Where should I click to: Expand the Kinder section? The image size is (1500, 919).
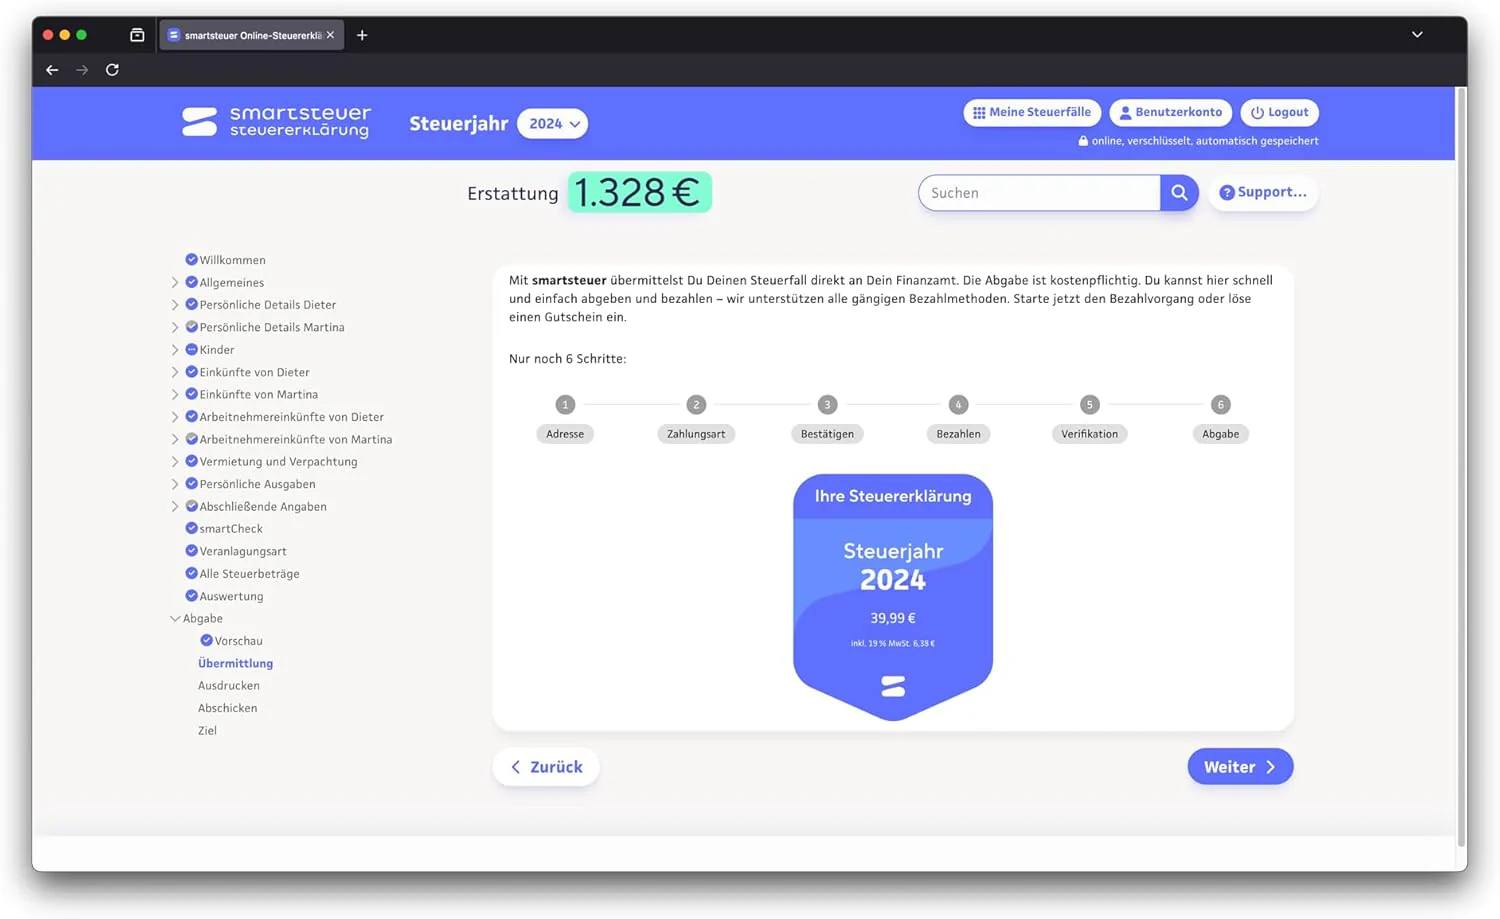pos(175,349)
